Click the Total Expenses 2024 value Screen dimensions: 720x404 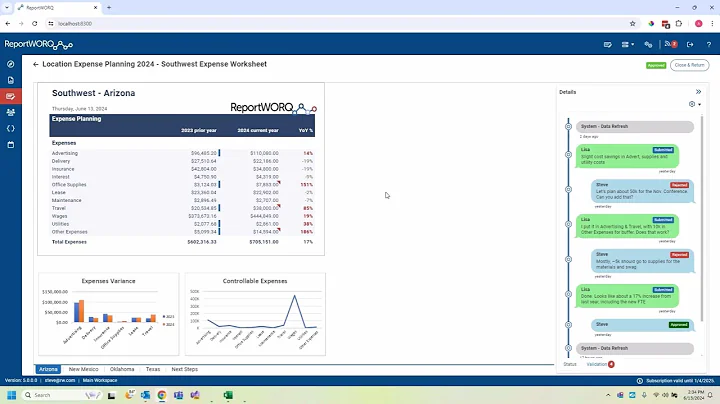click(264, 242)
